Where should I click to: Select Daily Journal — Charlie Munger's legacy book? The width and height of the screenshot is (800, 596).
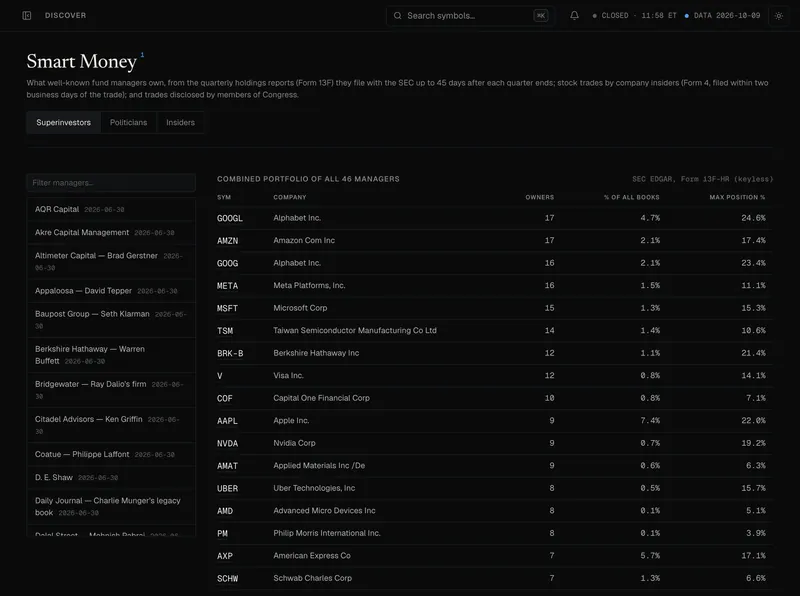(x=111, y=506)
